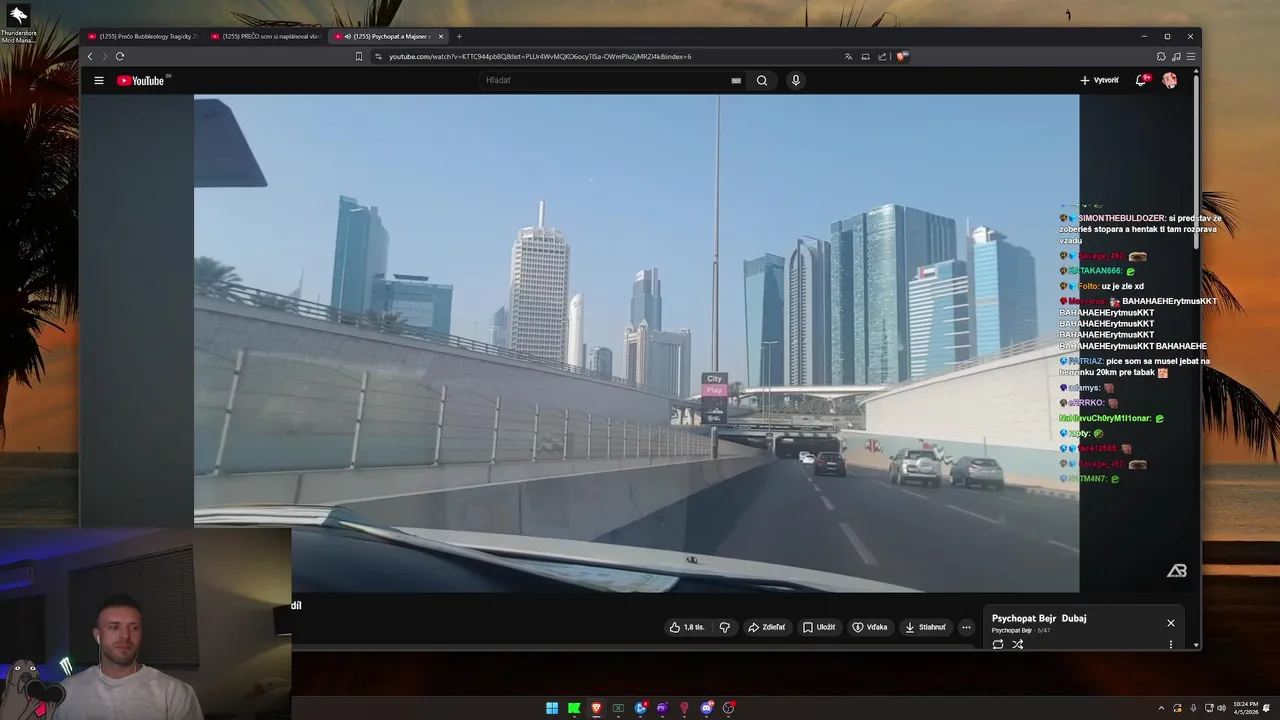Open the OBS Studio taskbar icon
1280x720 pixels.
point(729,708)
